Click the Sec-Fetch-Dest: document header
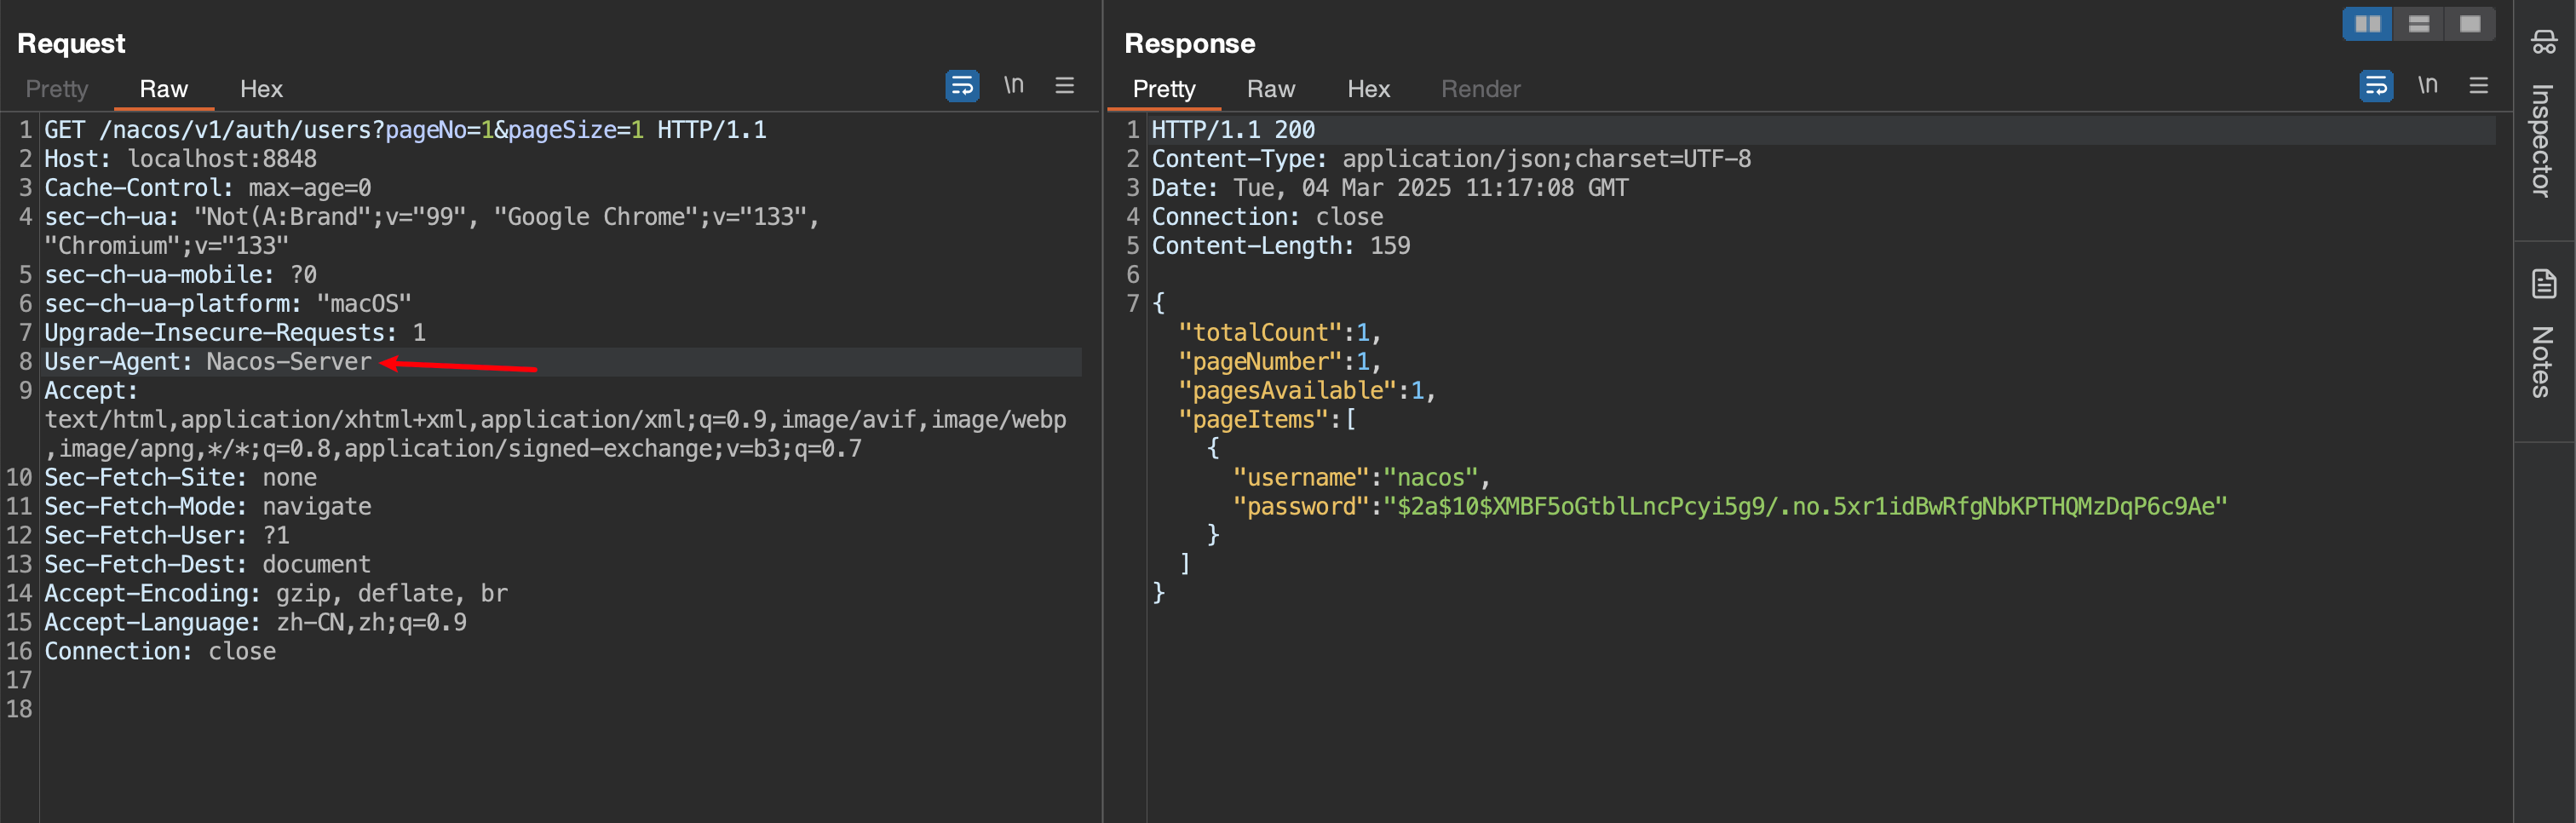Screen dimensions: 2576x823 tap(208, 565)
